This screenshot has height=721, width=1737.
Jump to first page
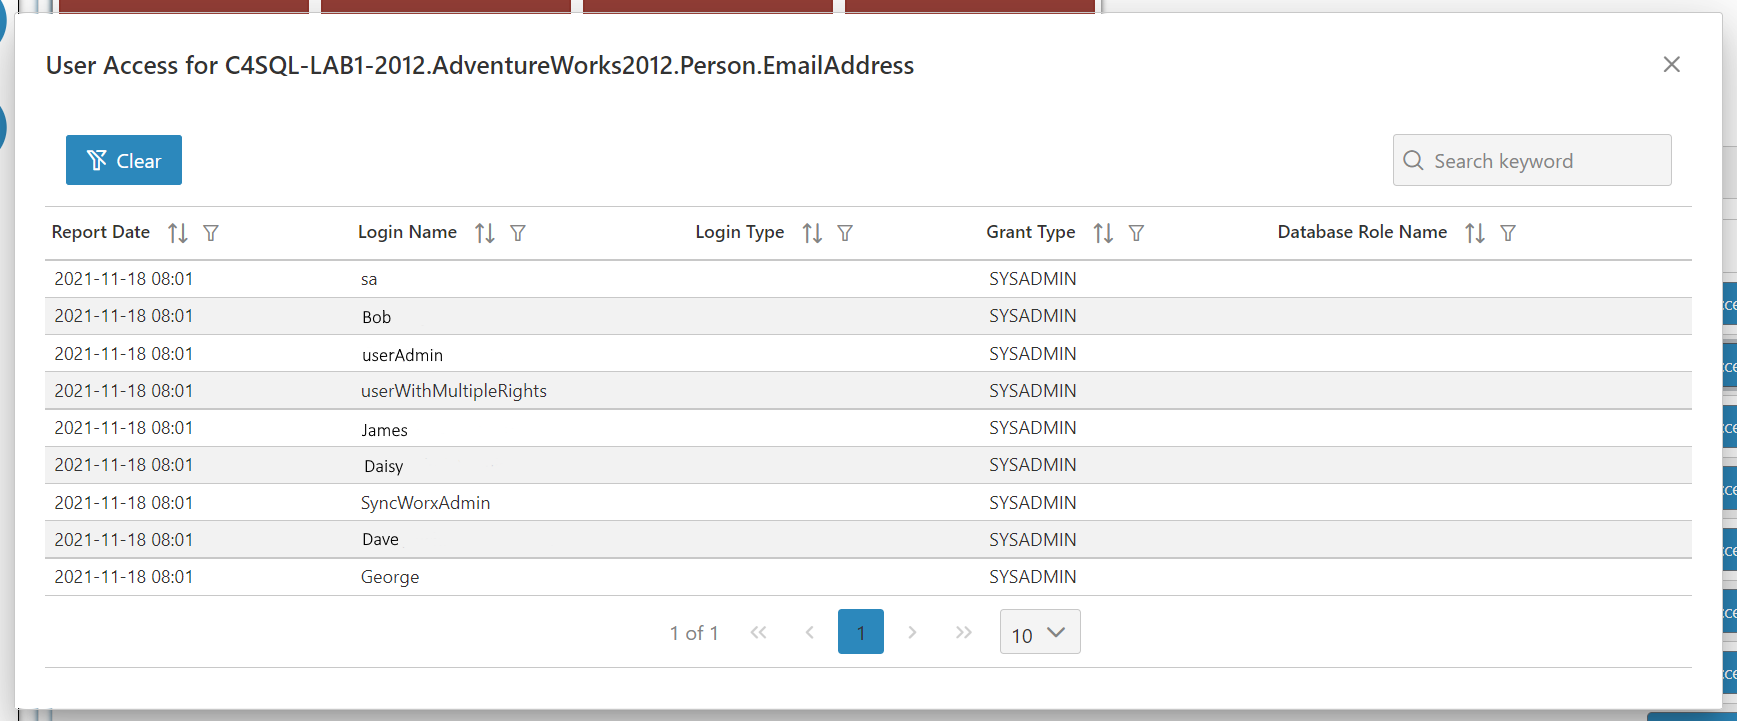pyautogui.click(x=759, y=632)
